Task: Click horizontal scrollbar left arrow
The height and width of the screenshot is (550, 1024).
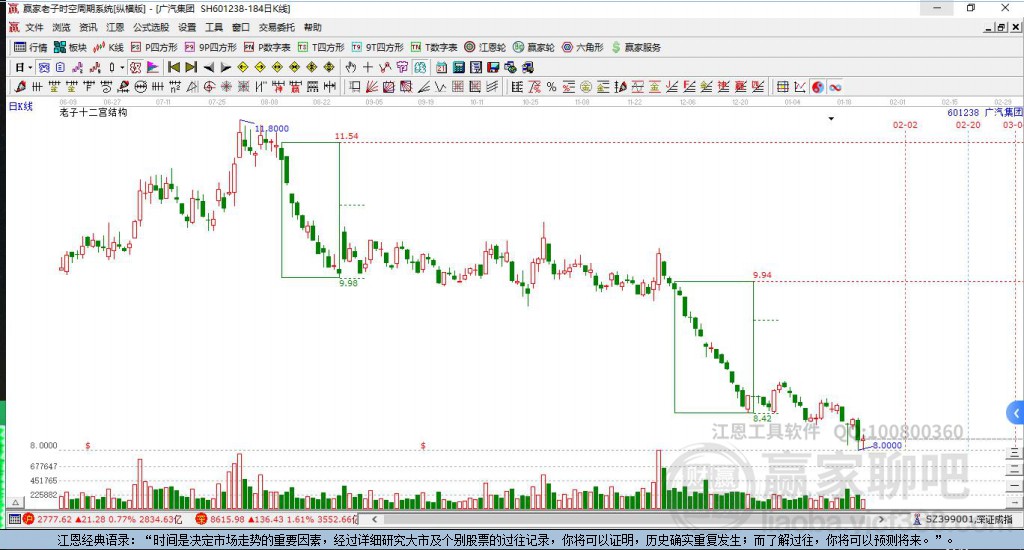Action: pos(374,519)
